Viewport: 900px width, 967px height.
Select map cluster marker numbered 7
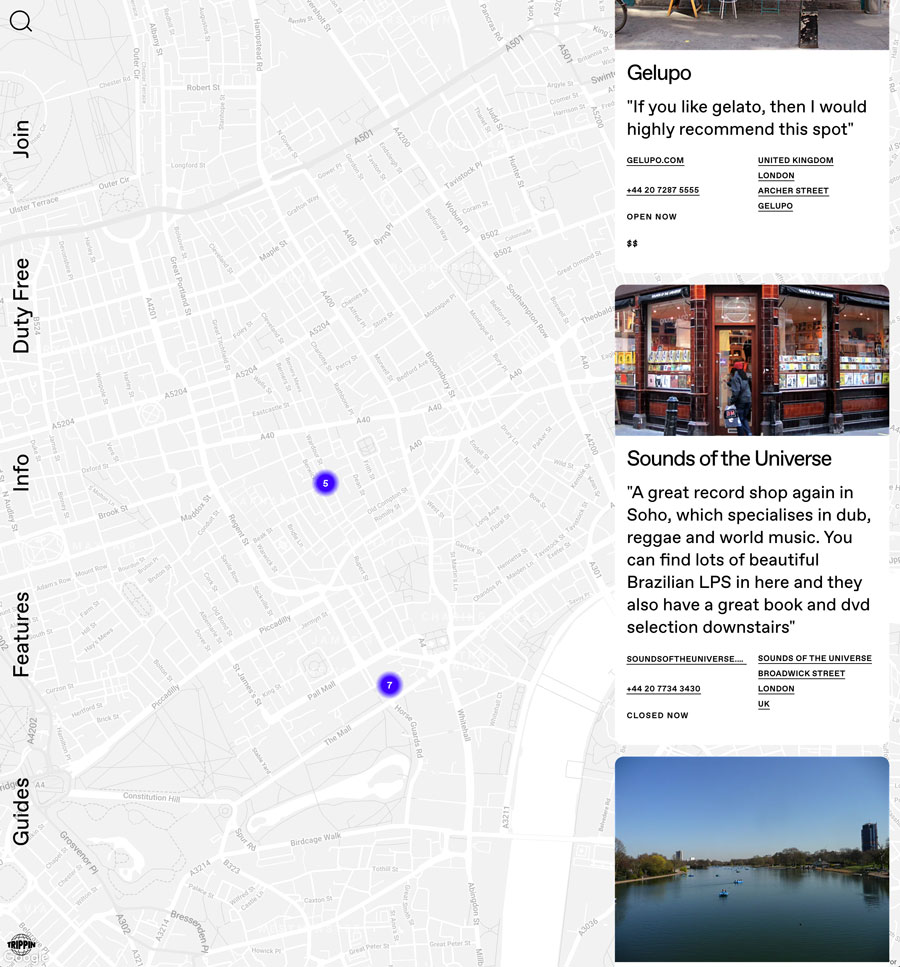389,685
